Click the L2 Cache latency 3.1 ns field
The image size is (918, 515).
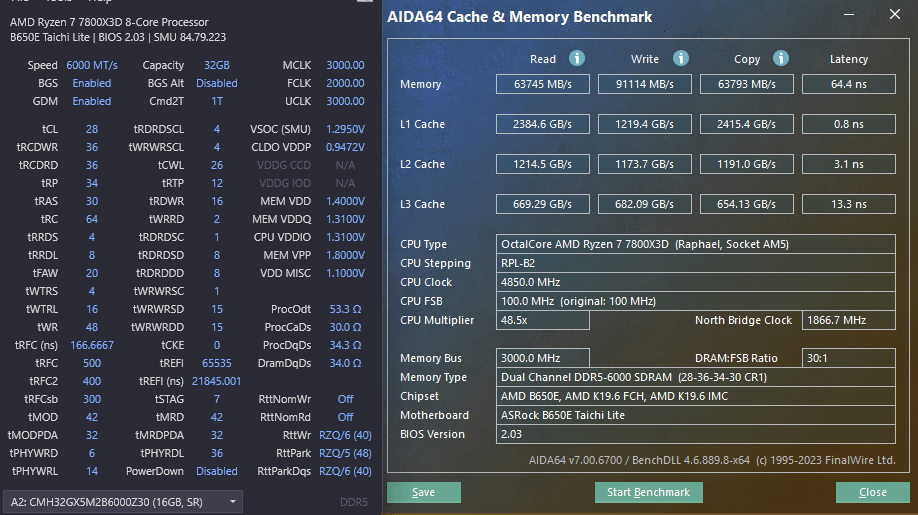pyautogui.click(x=848, y=164)
